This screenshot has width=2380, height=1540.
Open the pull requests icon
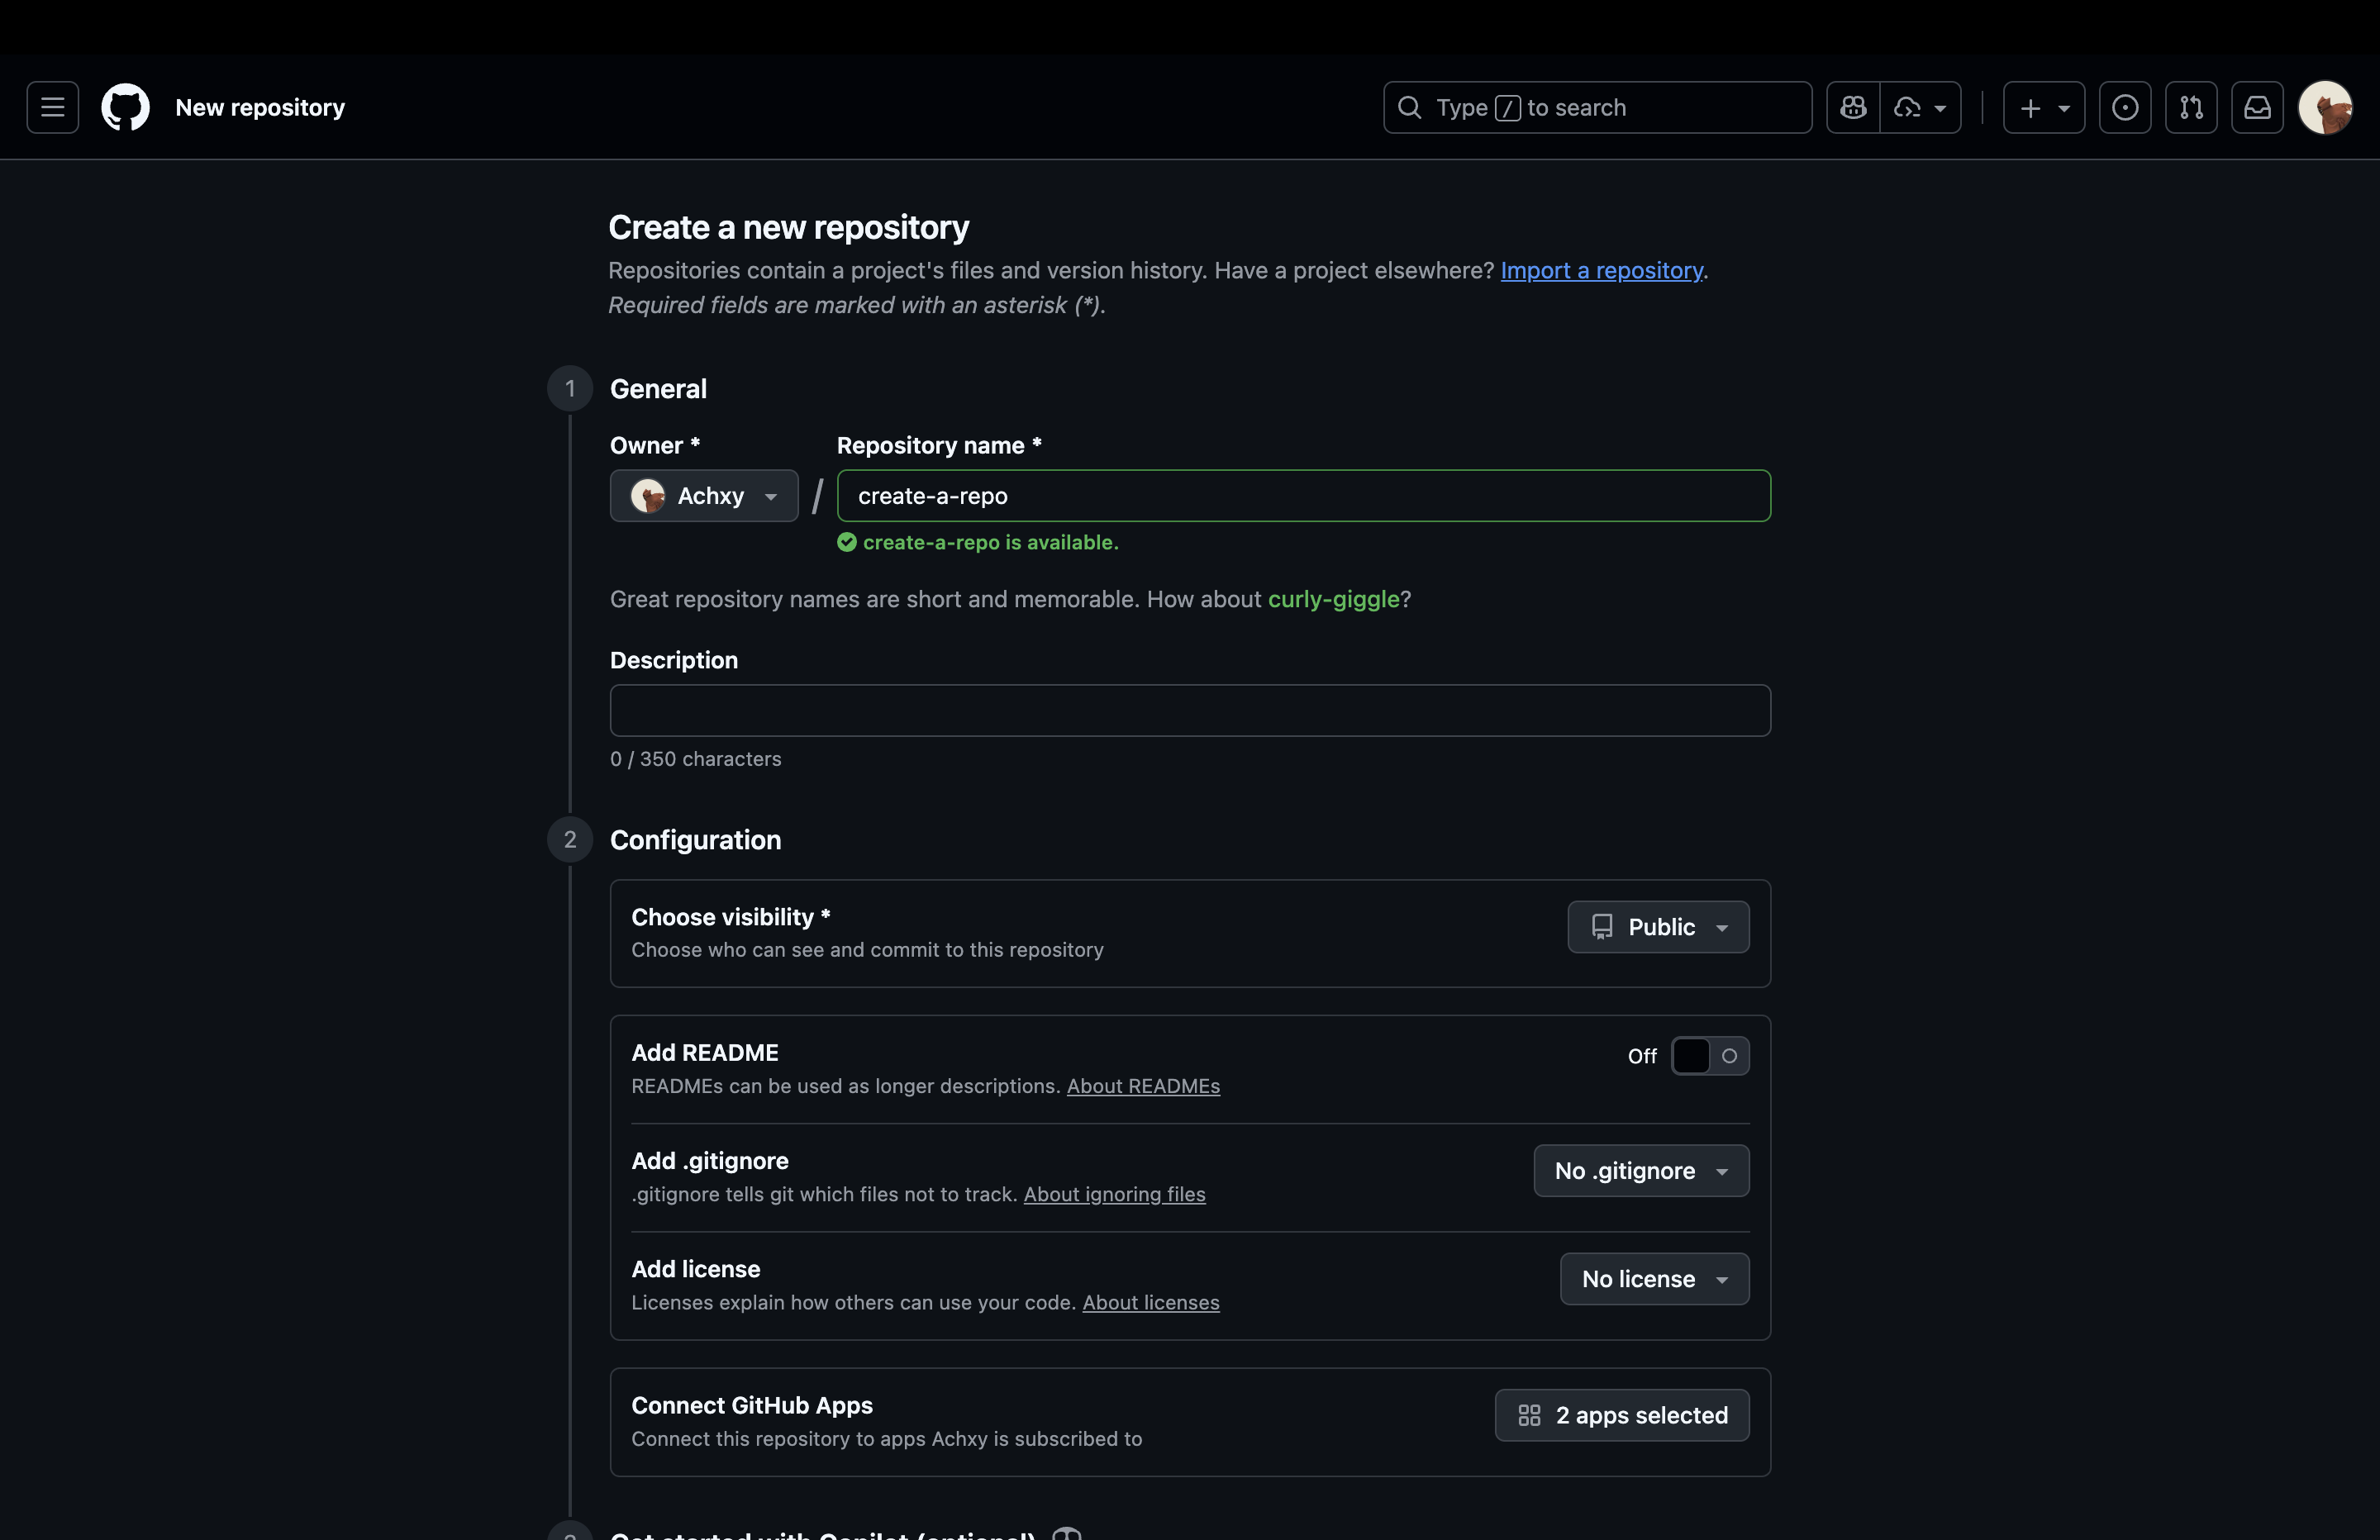click(x=2191, y=107)
